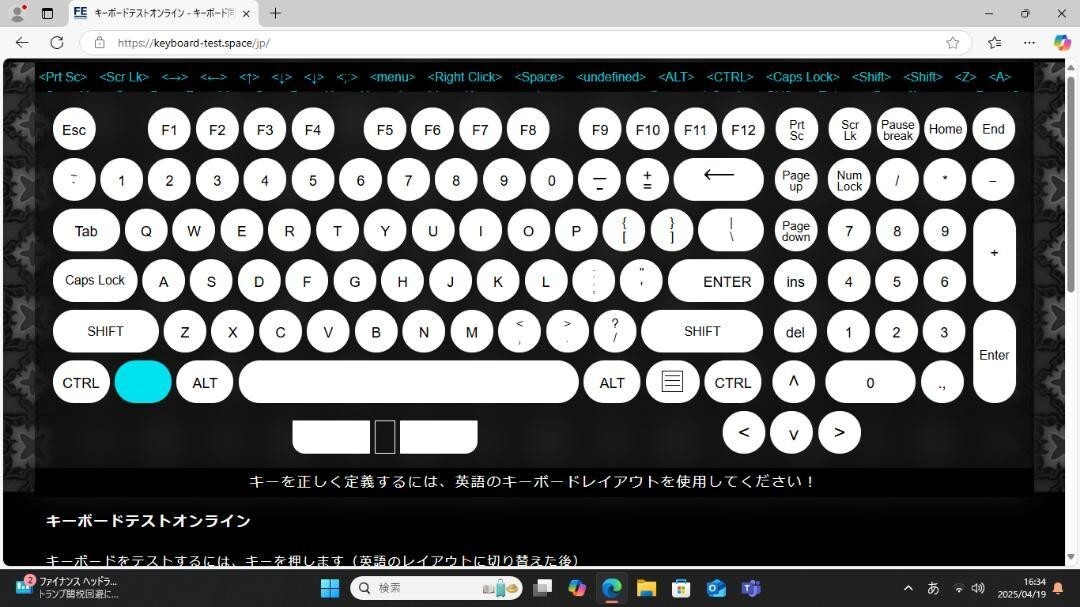Screen dimensions: 1080x607
Task: Click the right mouse button indicator
Action: [439, 437]
